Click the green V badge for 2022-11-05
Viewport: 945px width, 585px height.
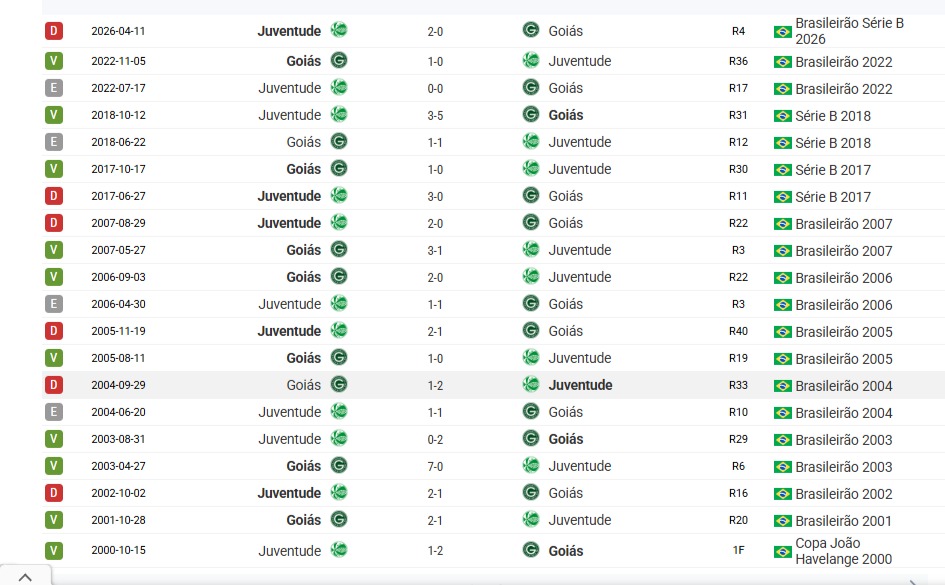click(54, 61)
